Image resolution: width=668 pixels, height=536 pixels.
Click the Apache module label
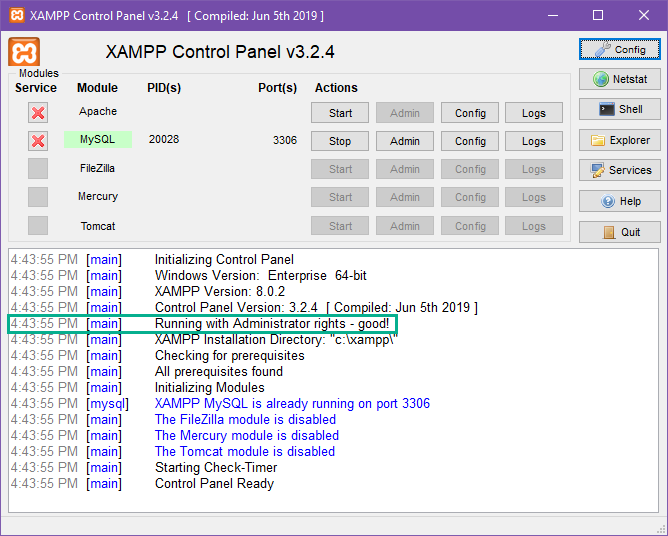(98, 111)
